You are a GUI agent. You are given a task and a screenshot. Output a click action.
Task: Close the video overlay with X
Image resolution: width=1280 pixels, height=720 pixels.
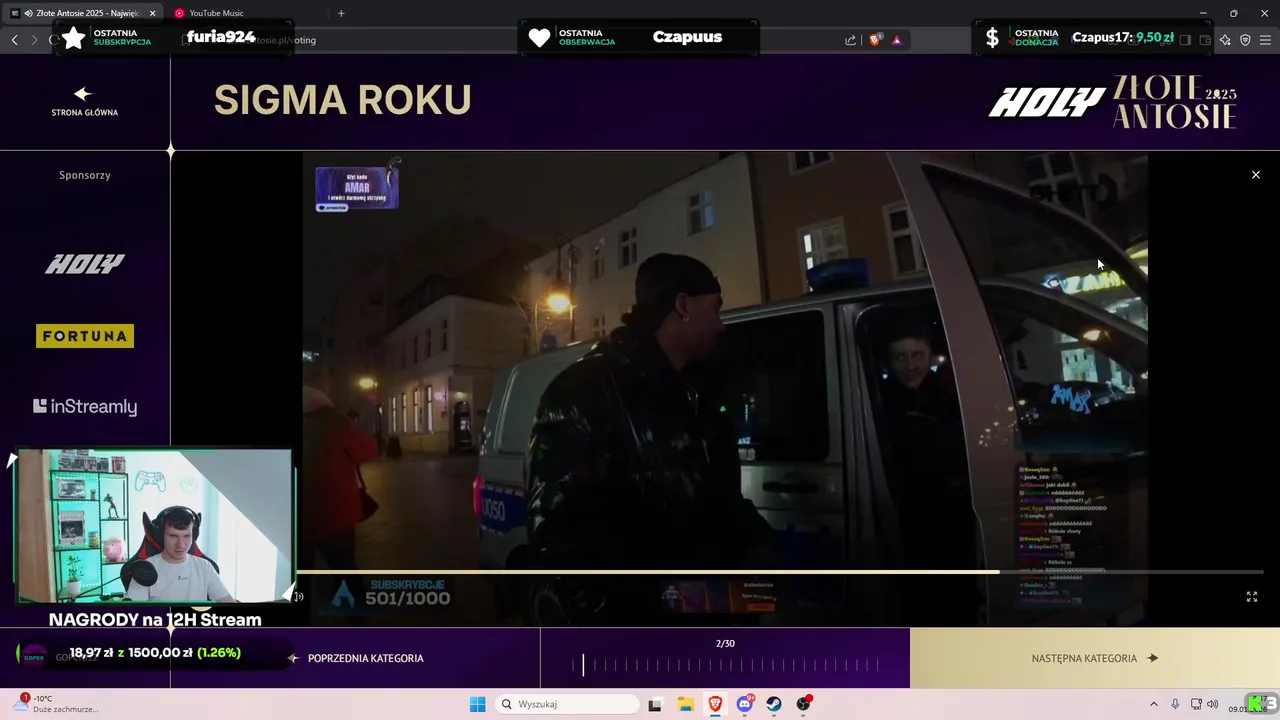(1256, 175)
